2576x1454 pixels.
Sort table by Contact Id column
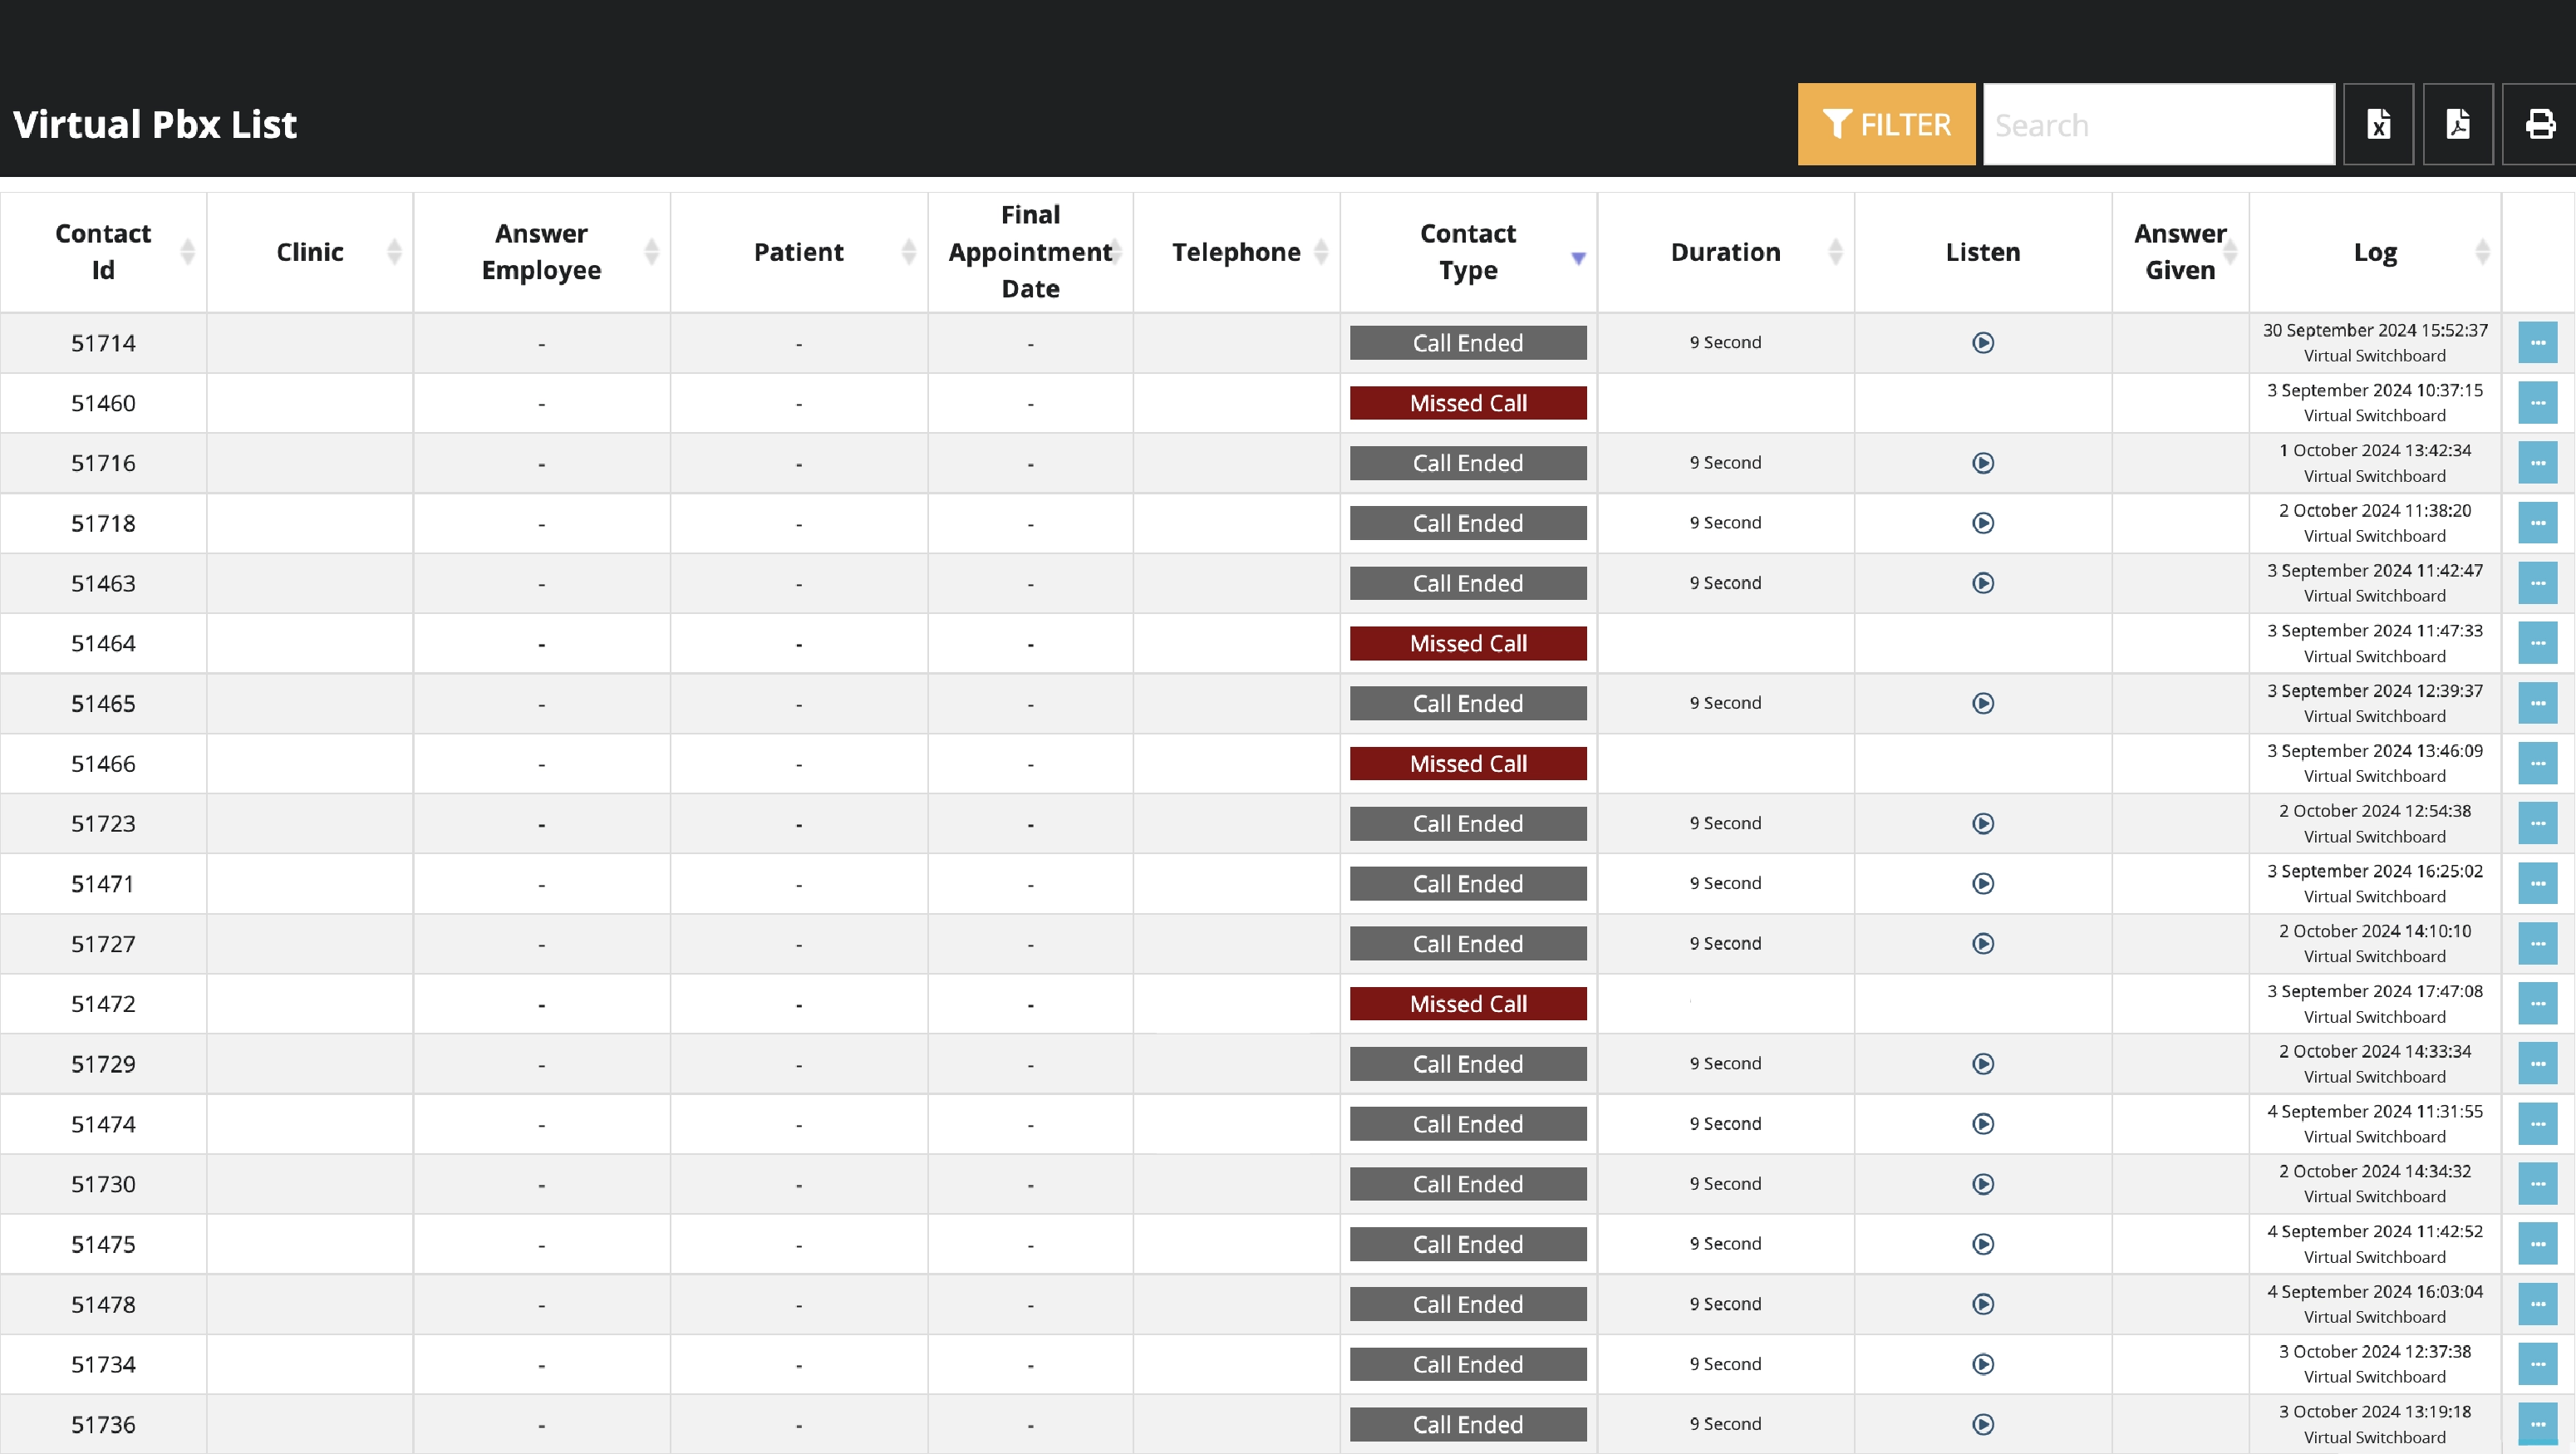pos(103,252)
